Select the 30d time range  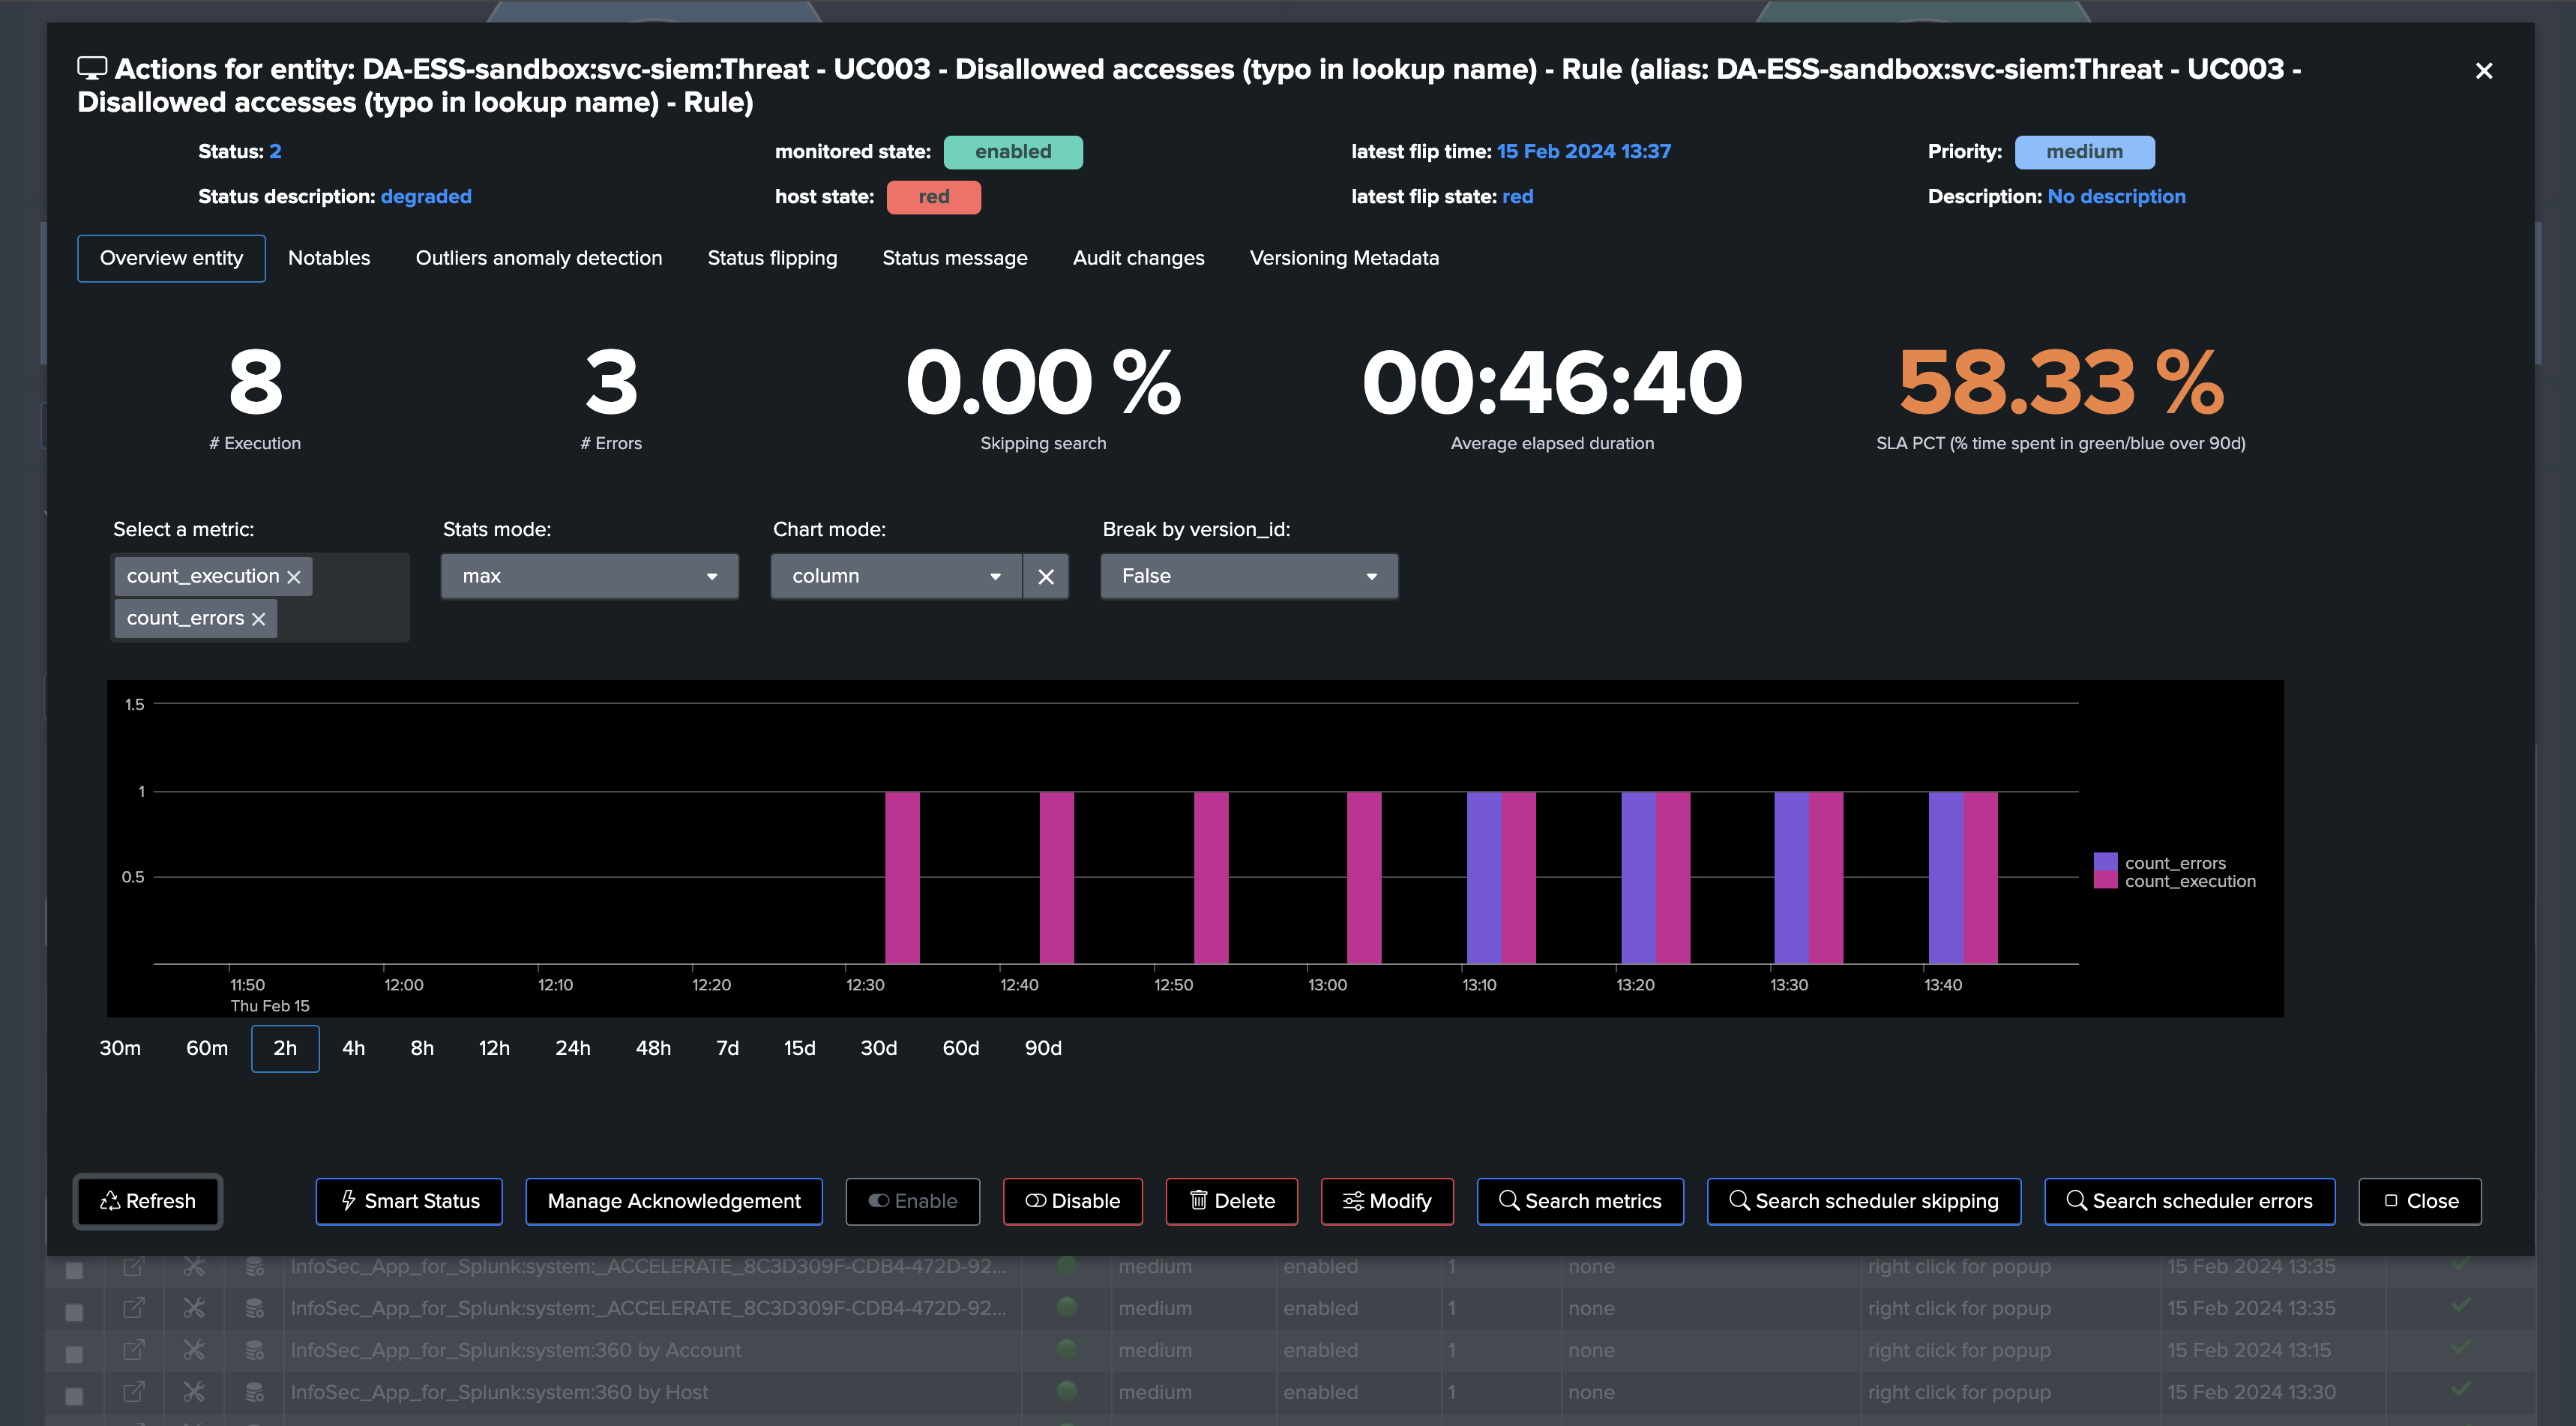(878, 1048)
